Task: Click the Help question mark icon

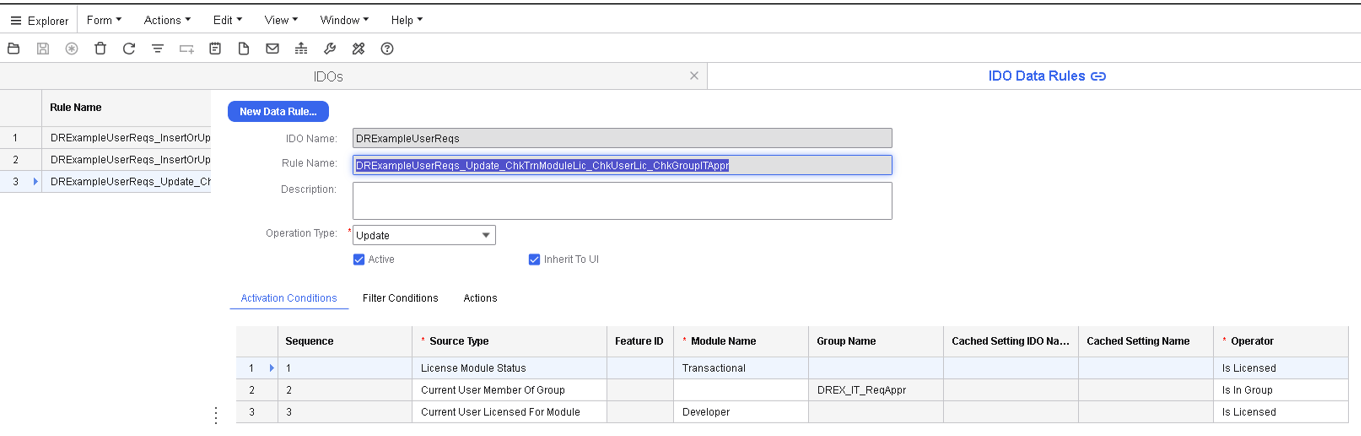Action: point(387,49)
